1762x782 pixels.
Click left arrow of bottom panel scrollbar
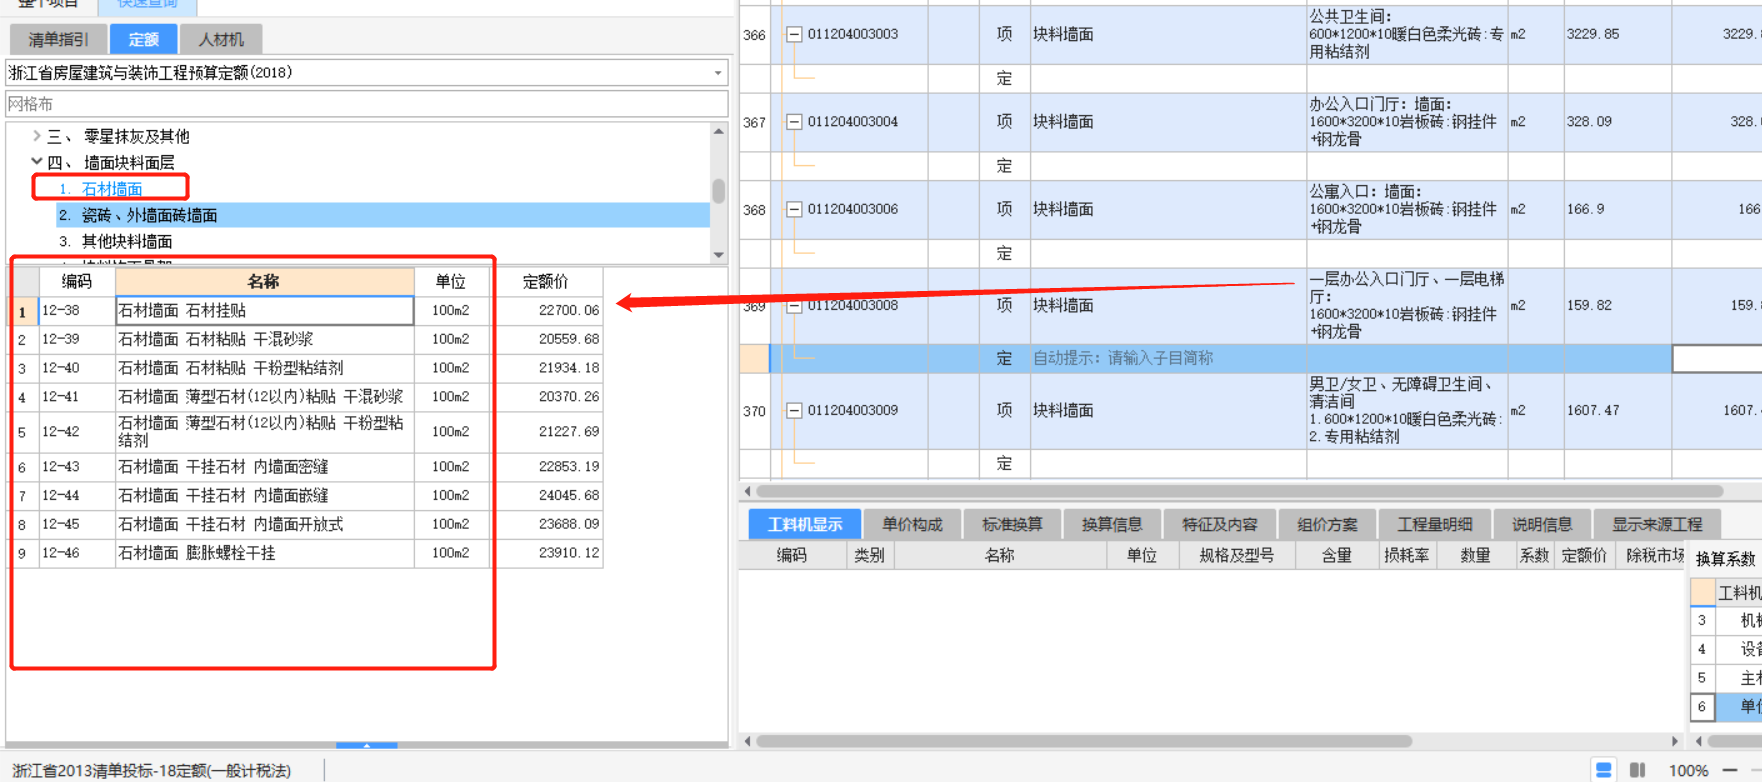click(x=747, y=741)
